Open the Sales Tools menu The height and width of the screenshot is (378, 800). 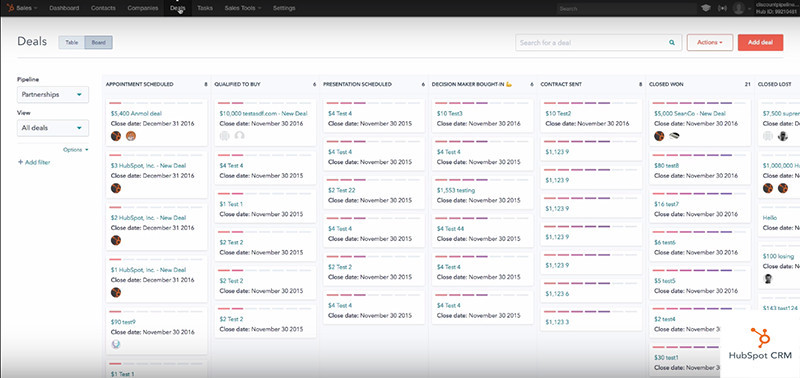pos(243,8)
